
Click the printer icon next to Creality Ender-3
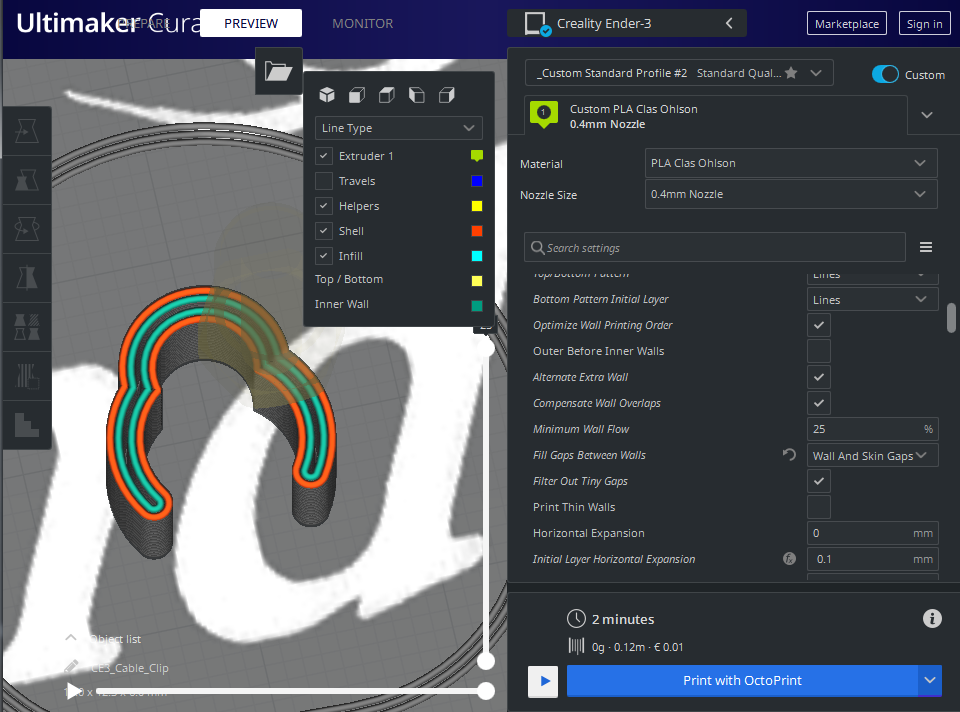537,24
